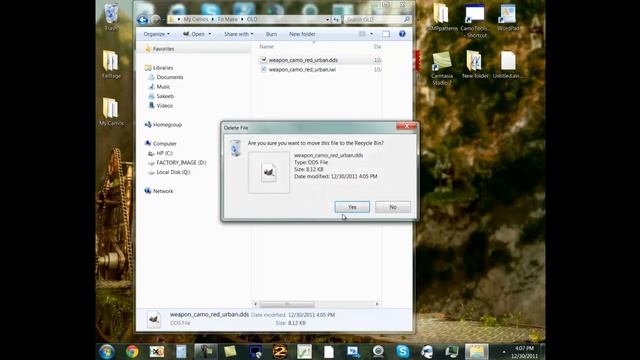Open the Organize dropdown menu
Viewport: 640px width, 360px height.
[156, 34]
